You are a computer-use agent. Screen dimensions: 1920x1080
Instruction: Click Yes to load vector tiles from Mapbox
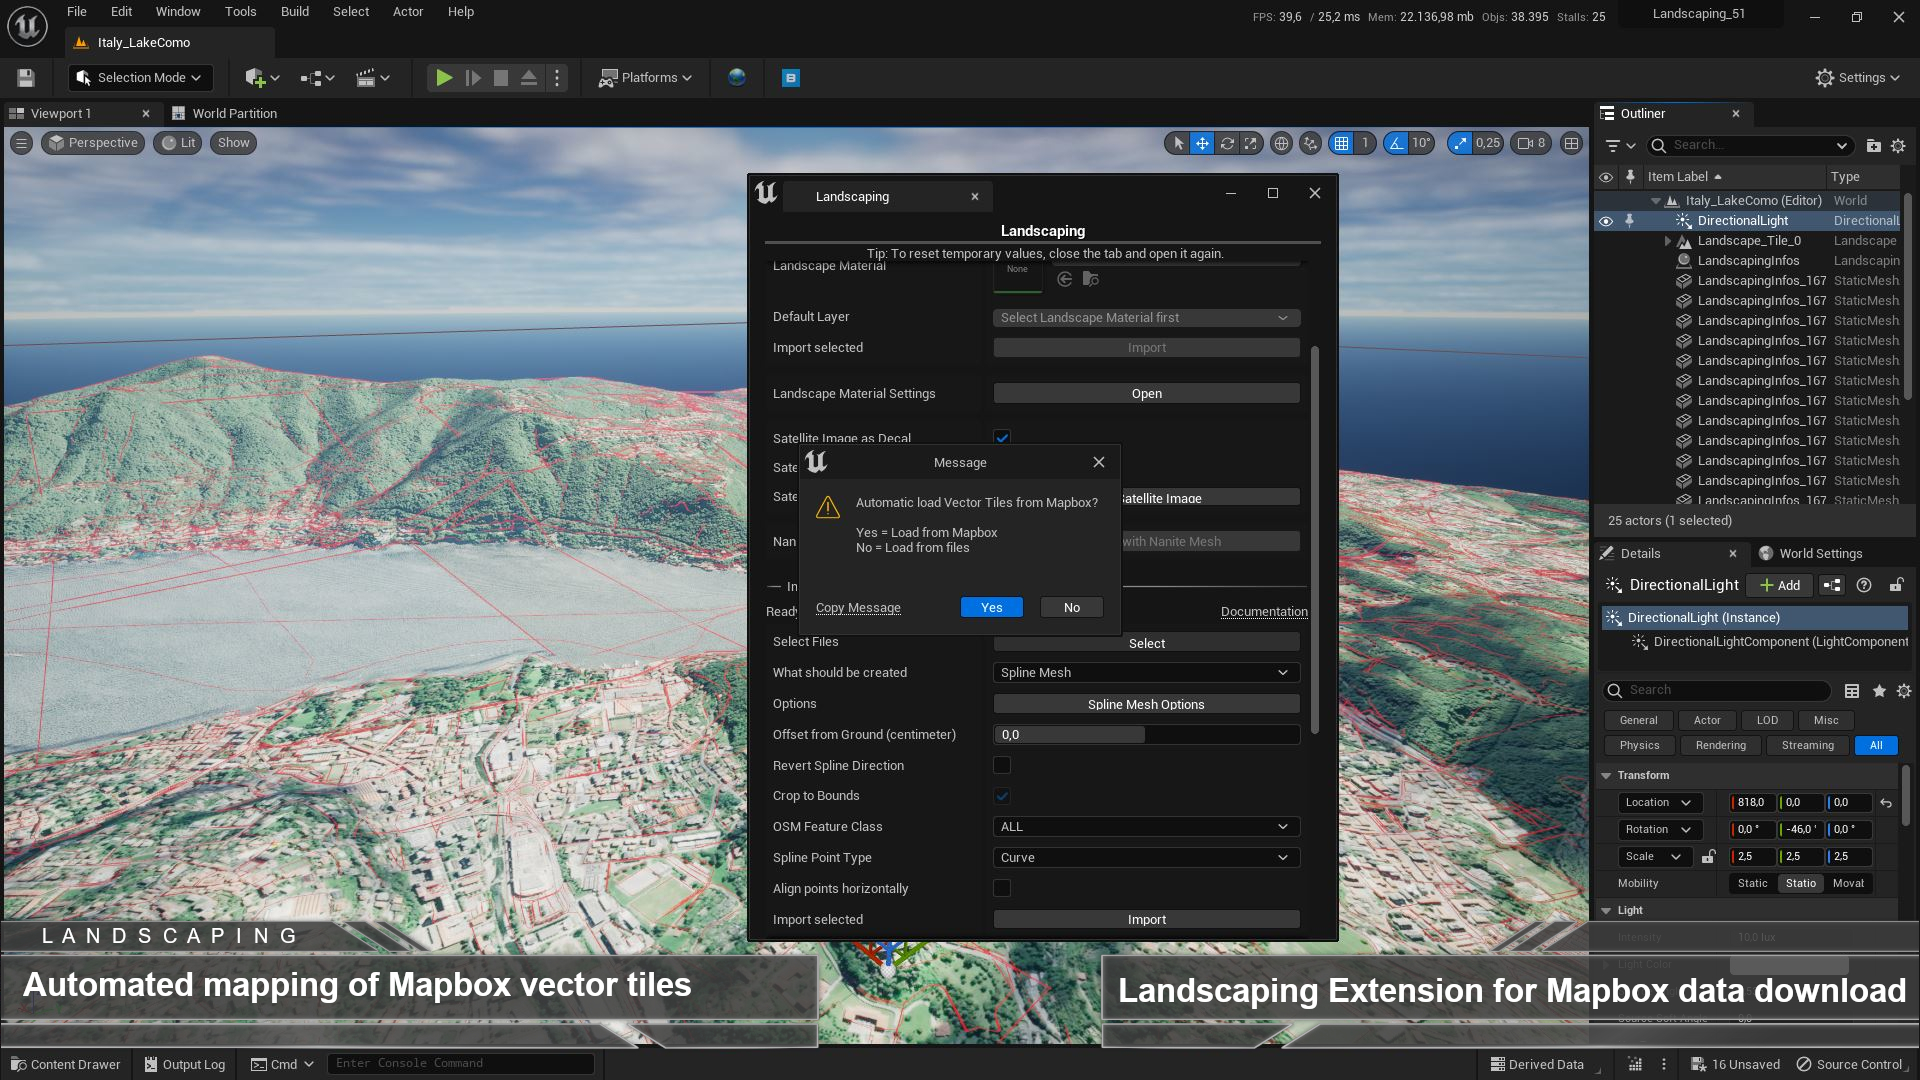(x=991, y=607)
